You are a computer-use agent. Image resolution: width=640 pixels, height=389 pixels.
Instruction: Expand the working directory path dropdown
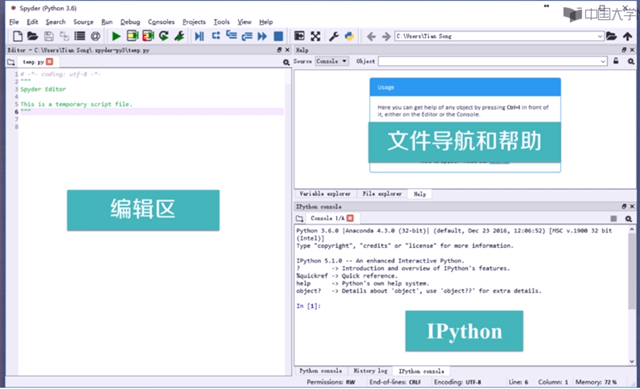pos(600,36)
